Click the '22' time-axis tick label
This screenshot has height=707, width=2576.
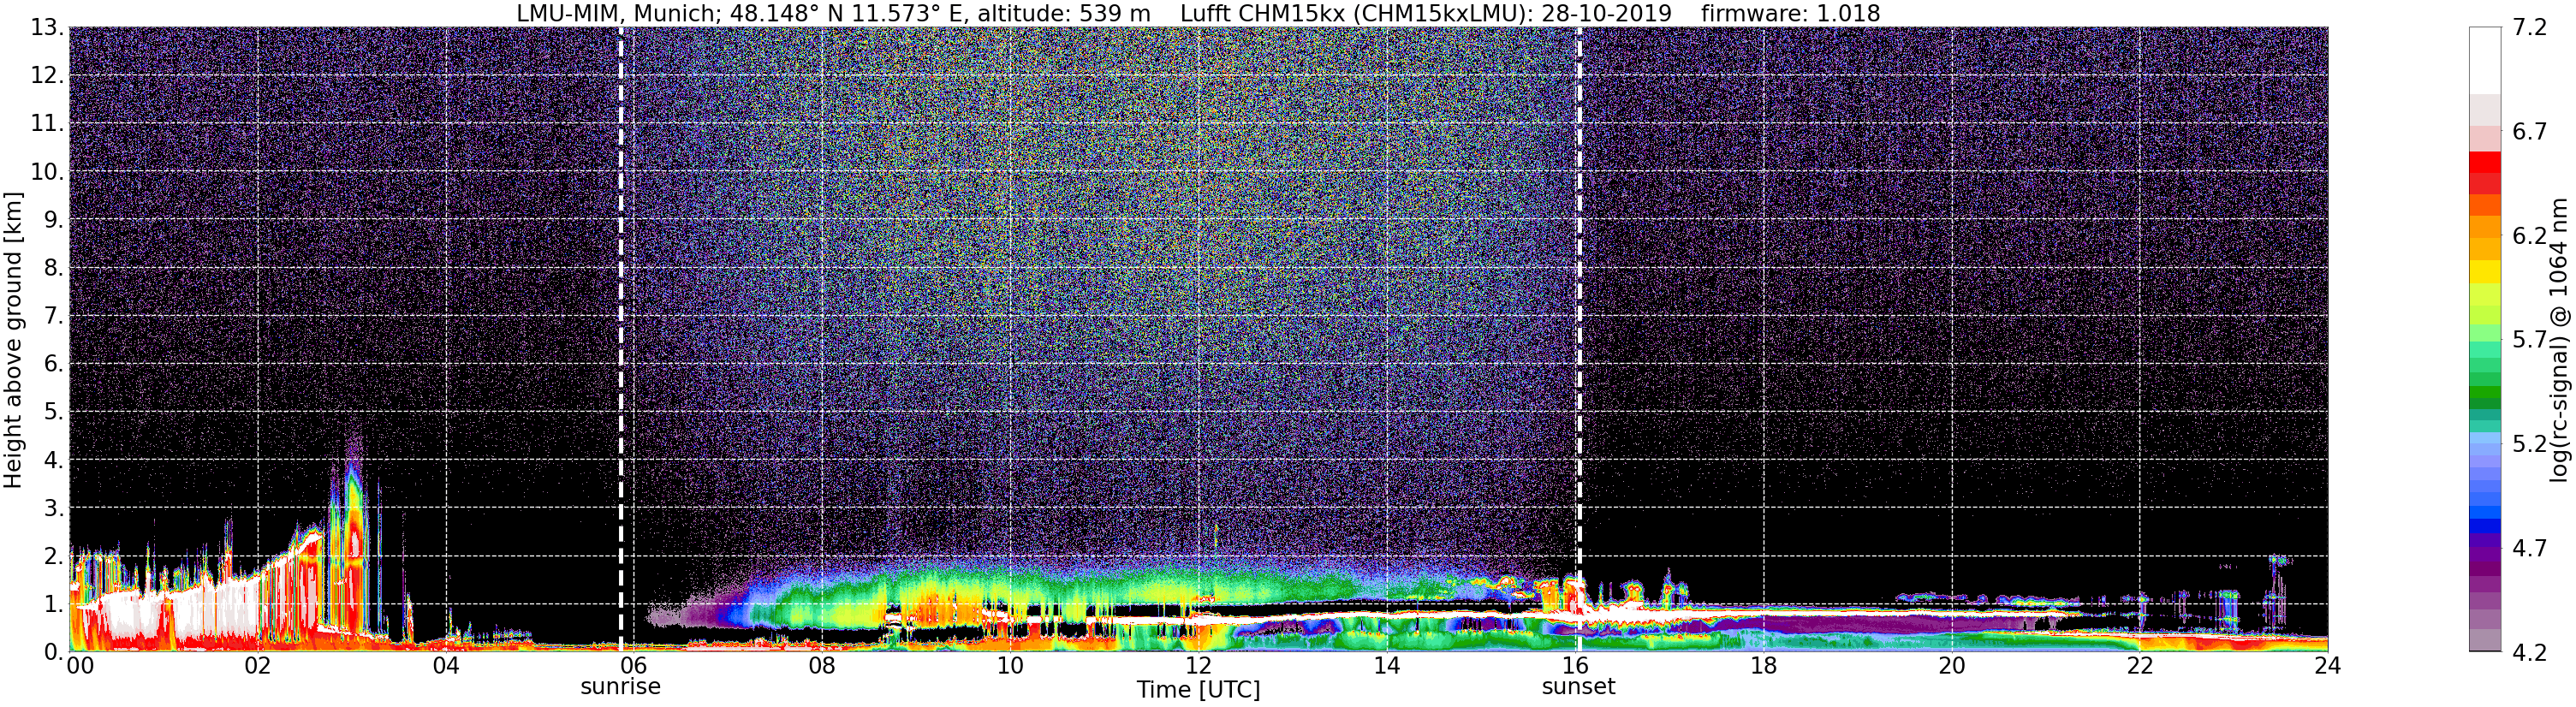(2139, 666)
